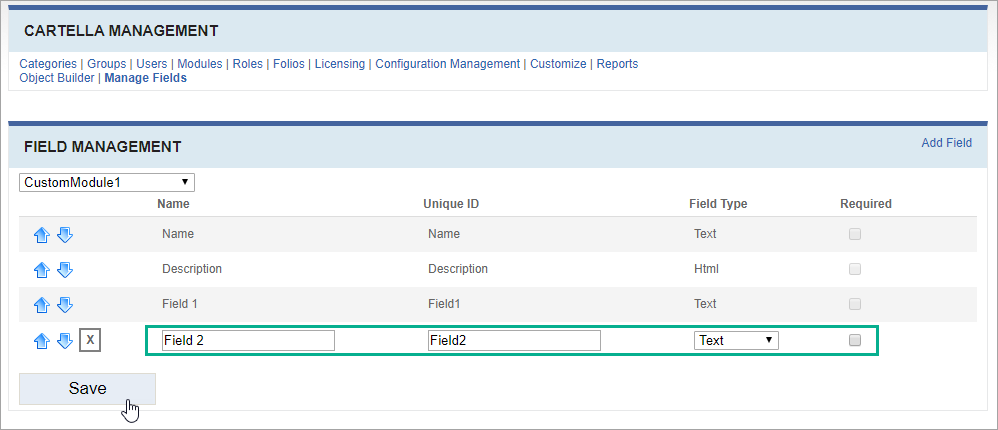Click the Required column header

tap(866, 204)
